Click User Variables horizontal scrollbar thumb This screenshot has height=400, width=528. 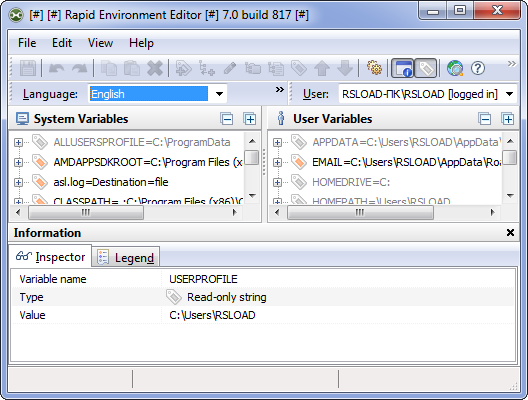coord(360,212)
